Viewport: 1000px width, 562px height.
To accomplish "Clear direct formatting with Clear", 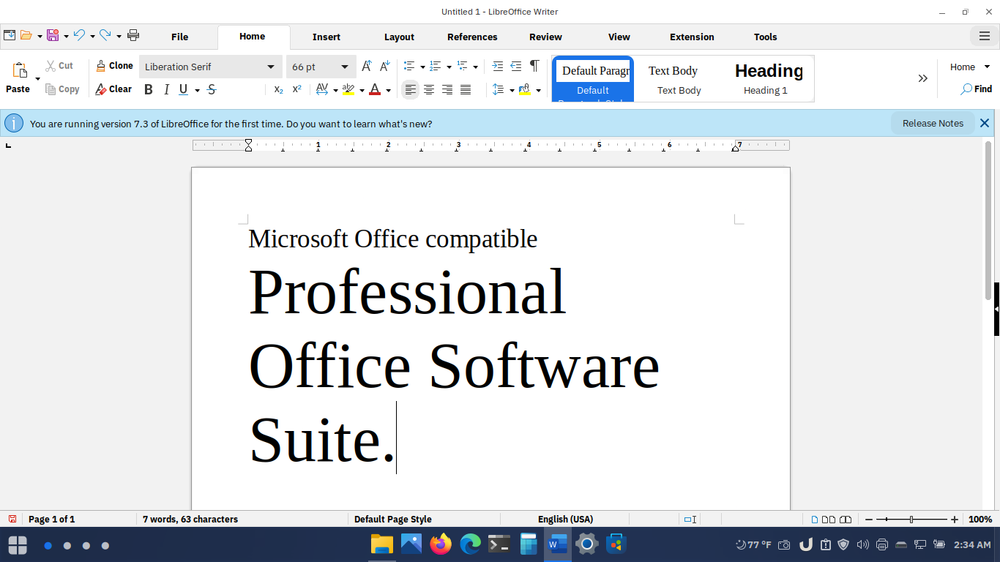I will click(114, 89).
